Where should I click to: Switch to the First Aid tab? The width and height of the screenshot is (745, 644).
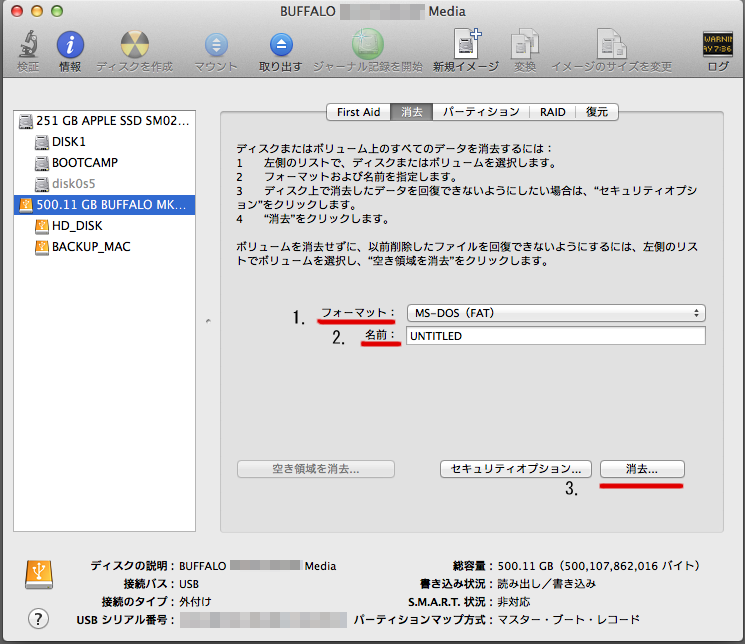coord(358,112)
